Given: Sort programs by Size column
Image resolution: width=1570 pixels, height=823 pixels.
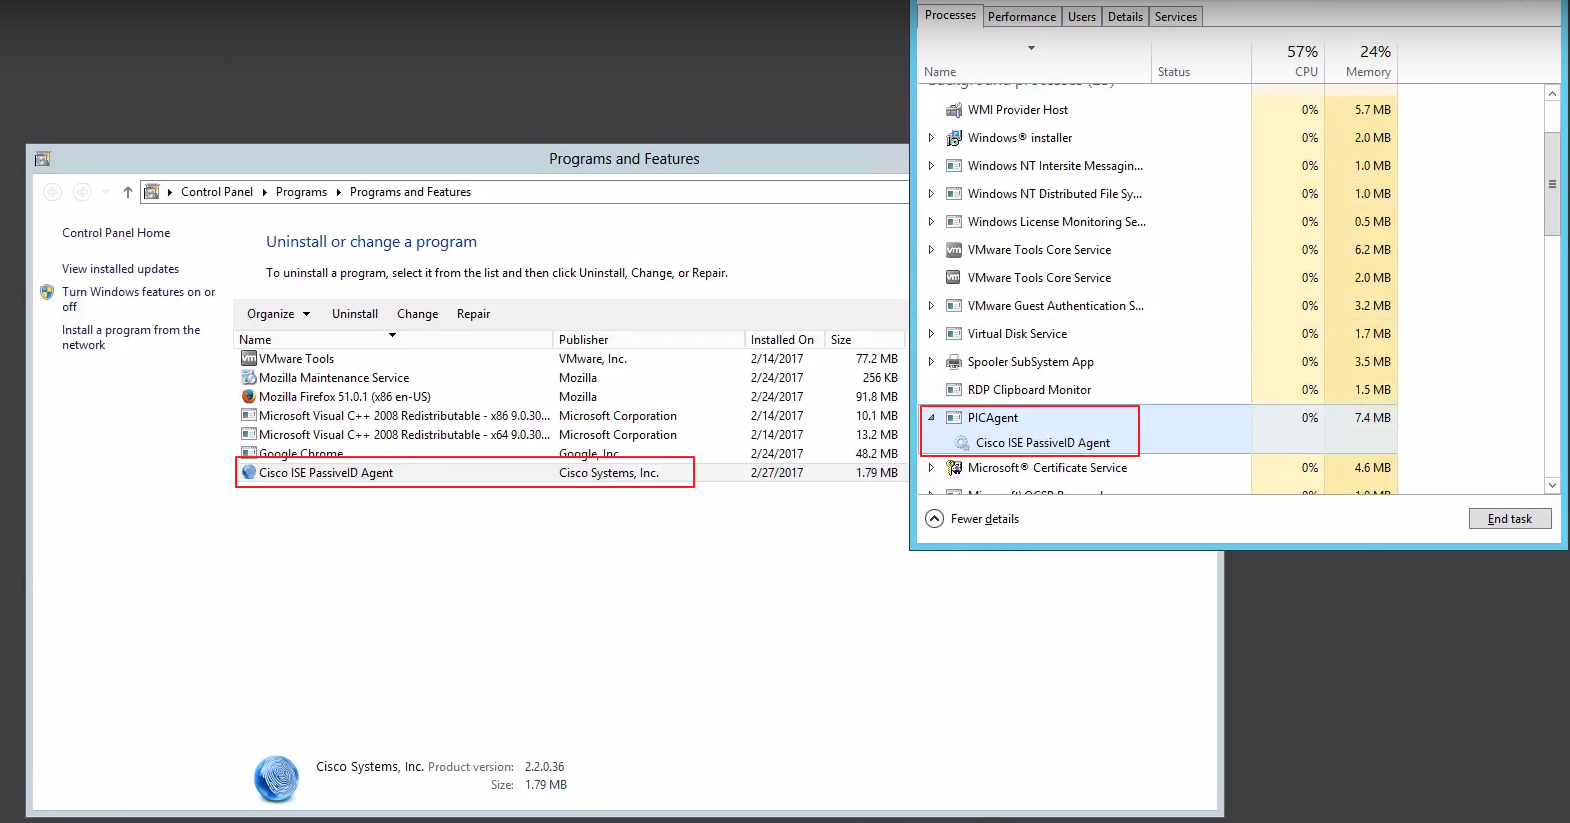Looking at the screenshot, I should [x=864, y=340].
